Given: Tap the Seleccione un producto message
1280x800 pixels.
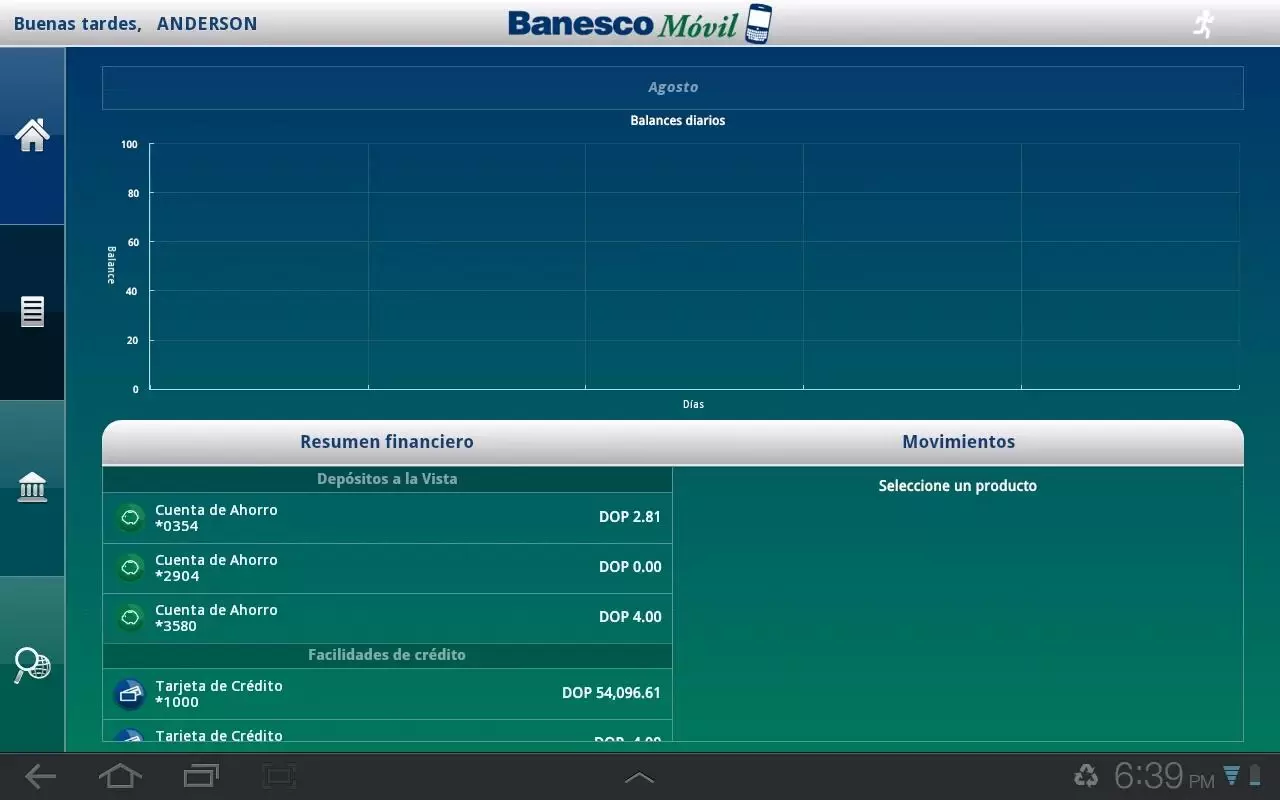Looking at the screenshot, I should 958,486.
